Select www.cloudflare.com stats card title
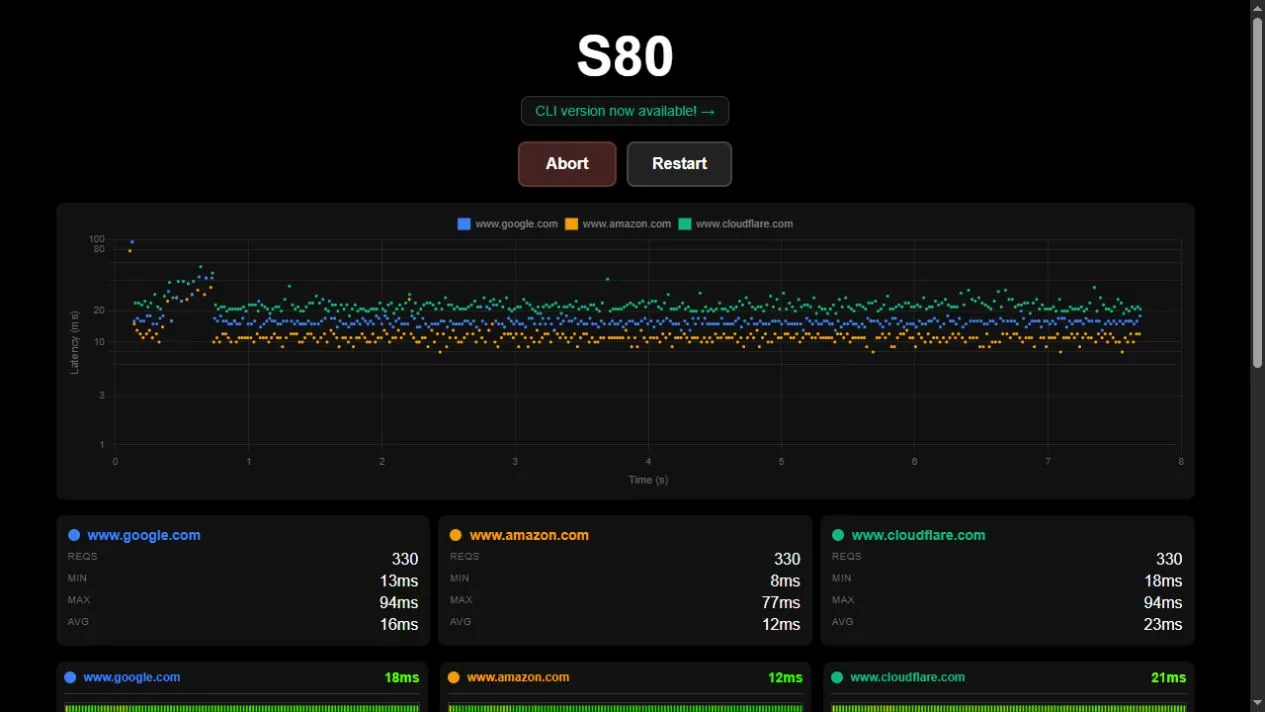 point(918,535)
